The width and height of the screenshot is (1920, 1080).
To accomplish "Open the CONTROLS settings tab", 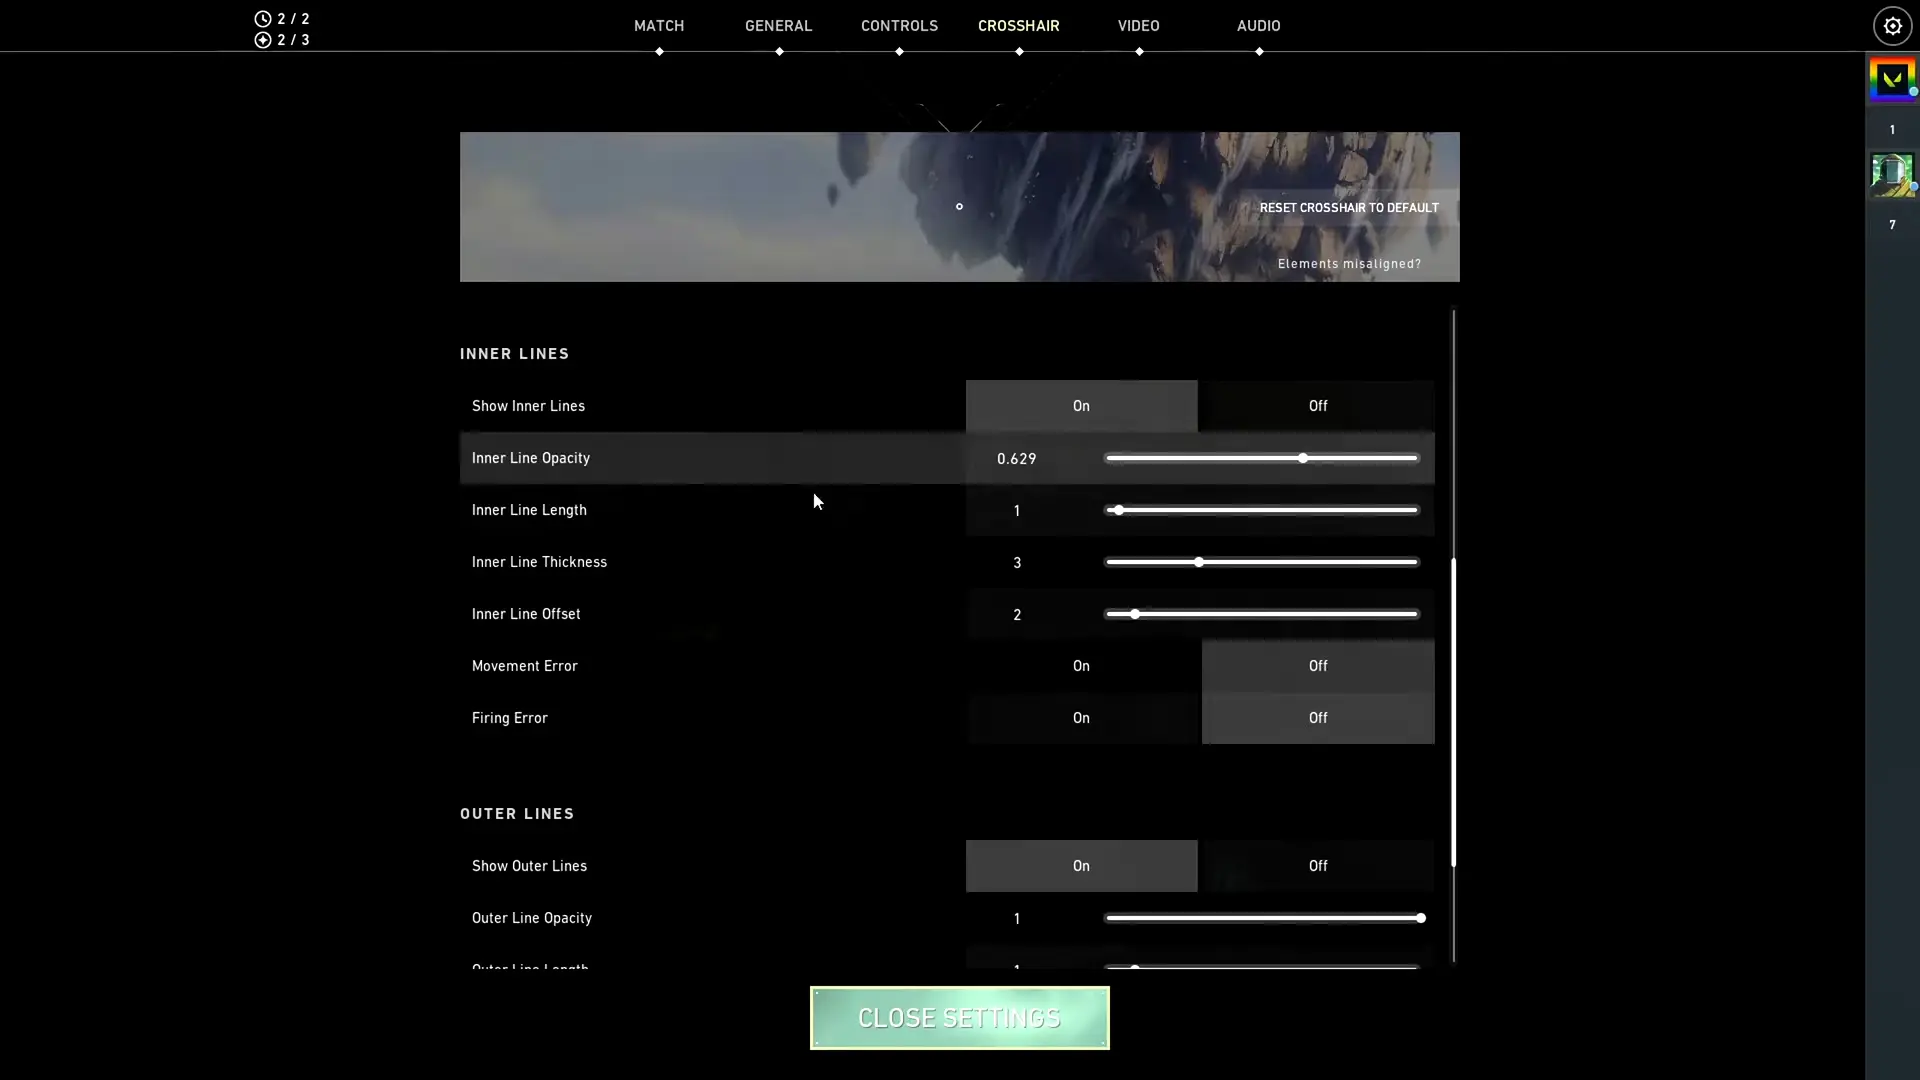I will click(899, 25).
